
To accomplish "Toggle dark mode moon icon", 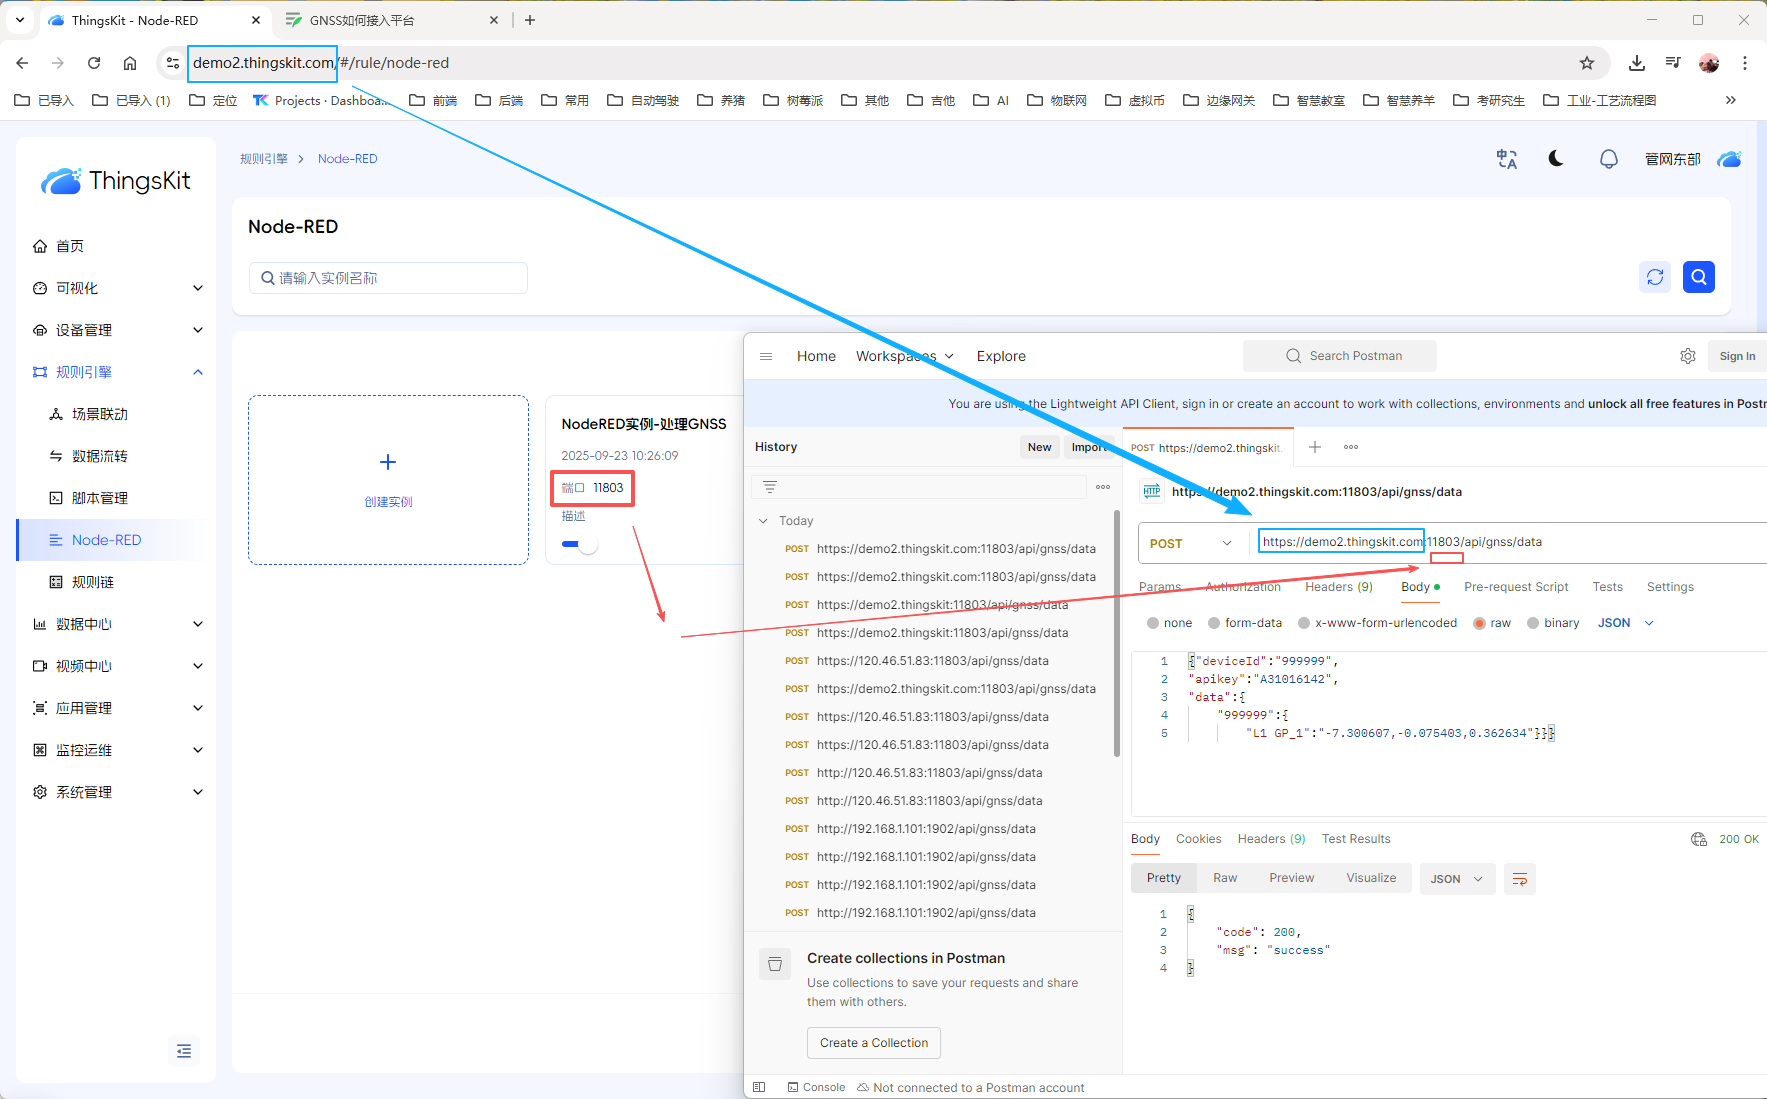I will [1556, 159].
